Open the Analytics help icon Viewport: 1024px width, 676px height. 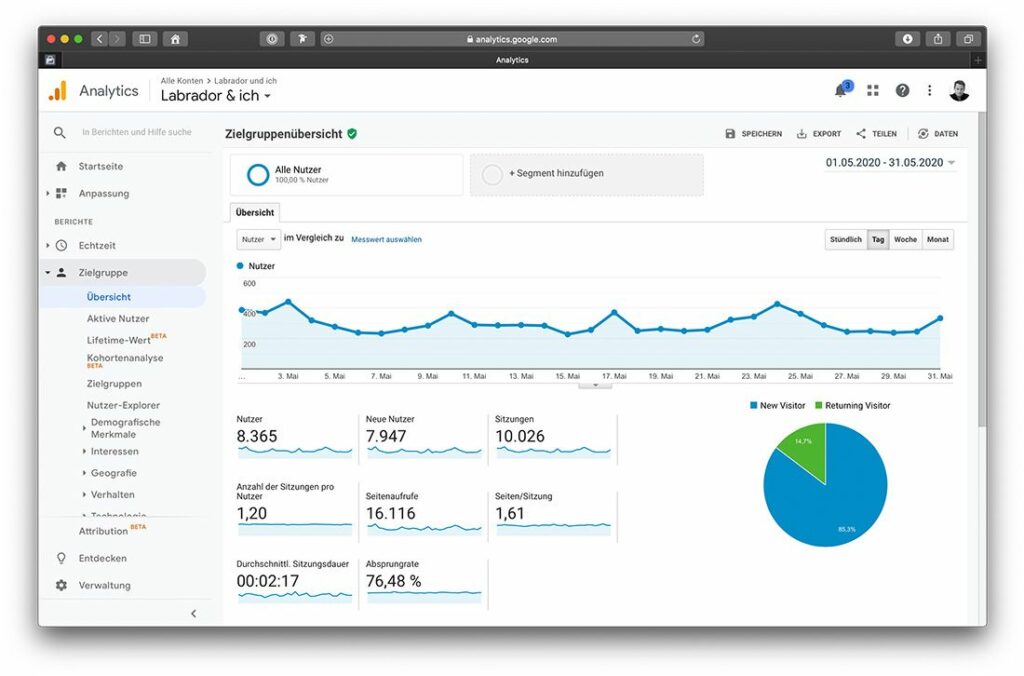tap(902, 90)
